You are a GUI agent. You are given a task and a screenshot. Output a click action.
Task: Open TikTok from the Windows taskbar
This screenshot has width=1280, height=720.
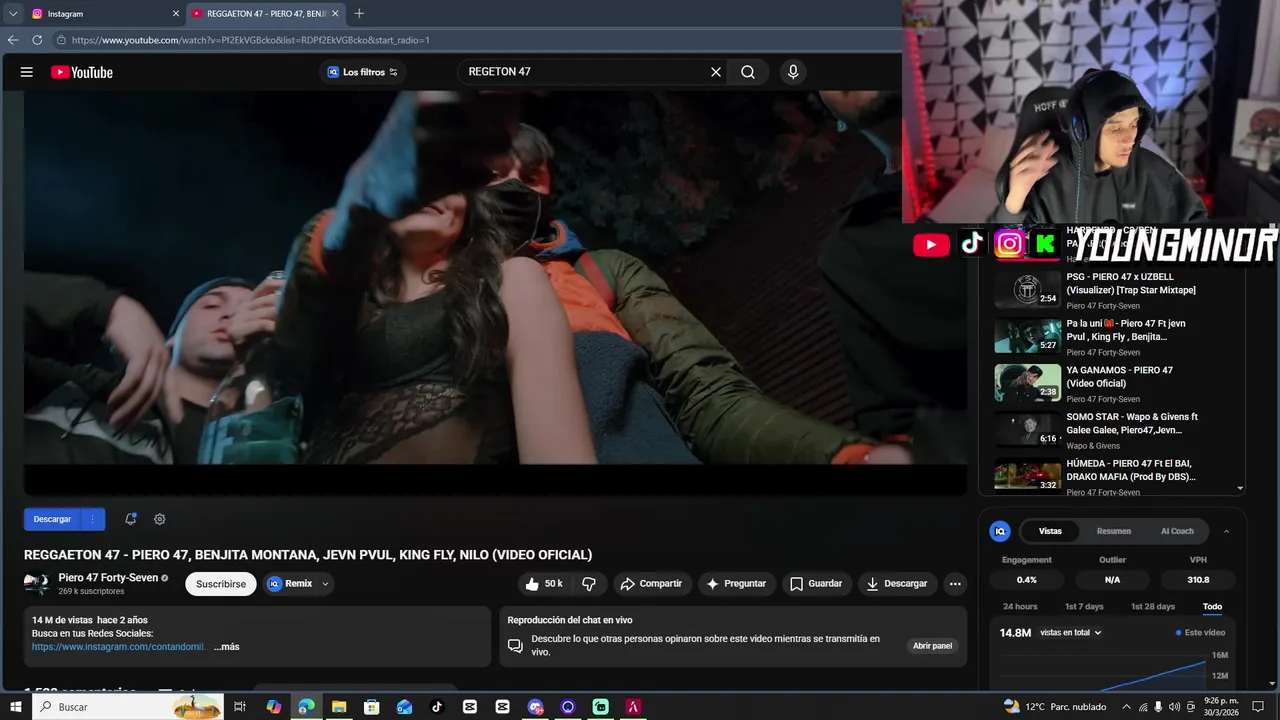pos(437,707)
